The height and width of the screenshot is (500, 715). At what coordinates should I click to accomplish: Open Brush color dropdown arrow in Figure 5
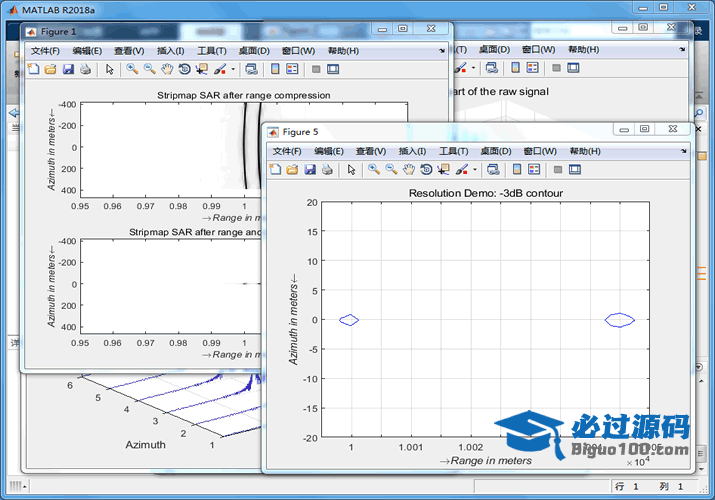coord(474,170)
